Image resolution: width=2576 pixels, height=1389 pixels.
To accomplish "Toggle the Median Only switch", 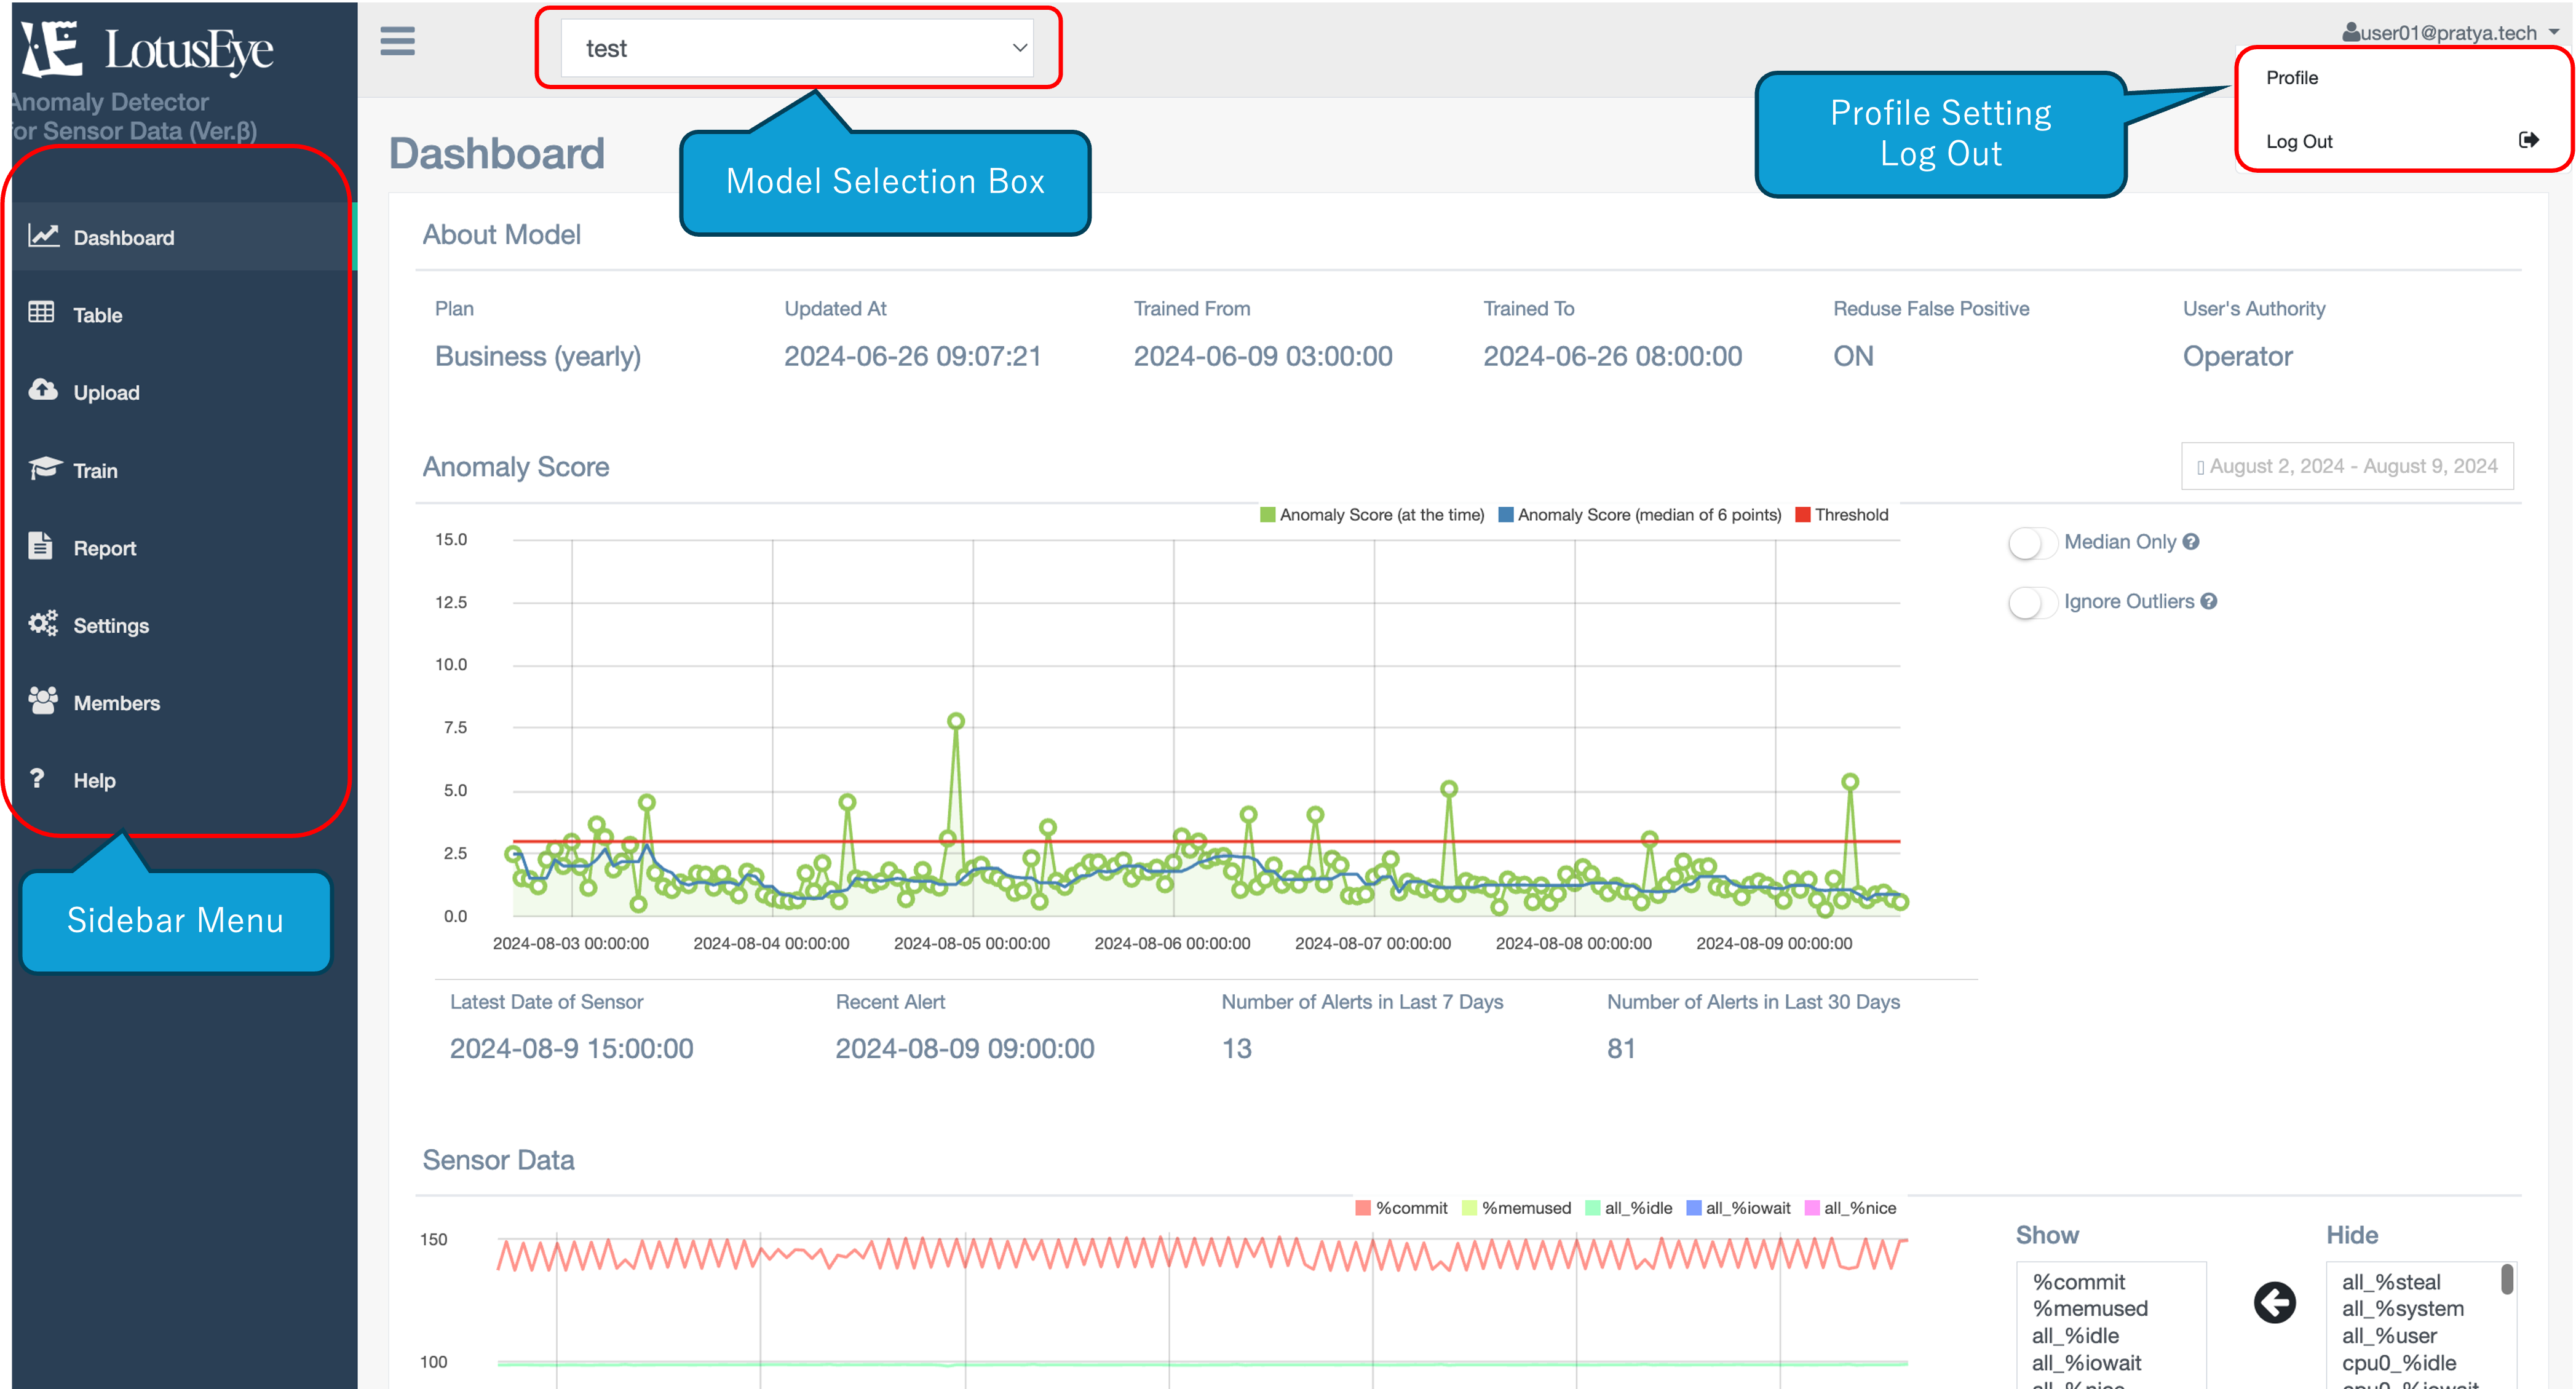I will click(2032, 543).
